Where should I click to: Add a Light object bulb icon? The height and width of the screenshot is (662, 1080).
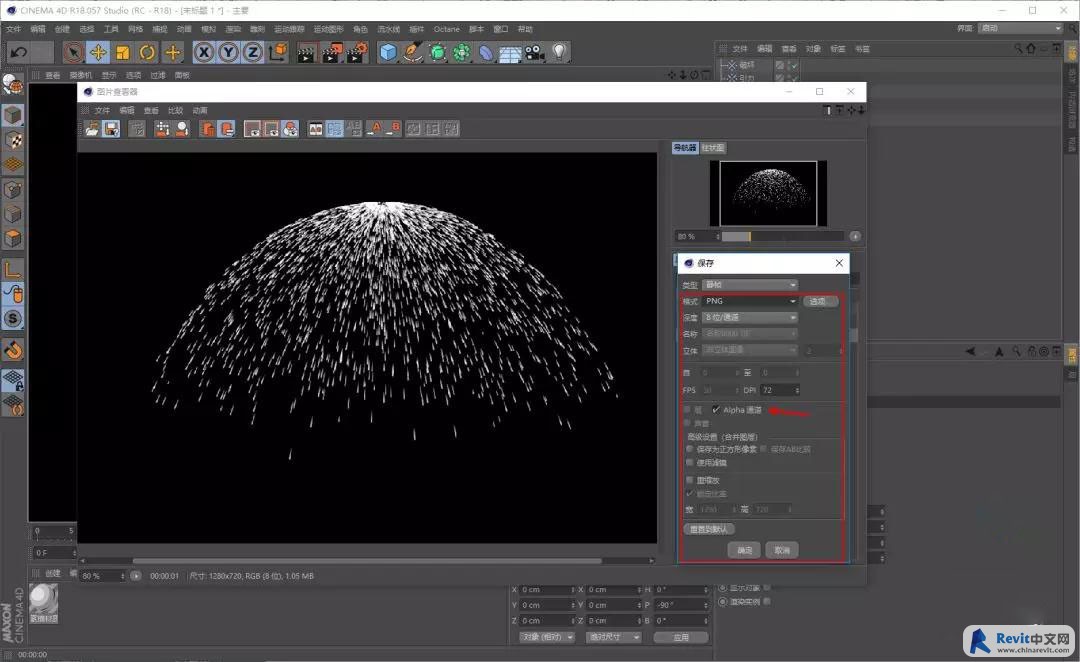point(559,52)
